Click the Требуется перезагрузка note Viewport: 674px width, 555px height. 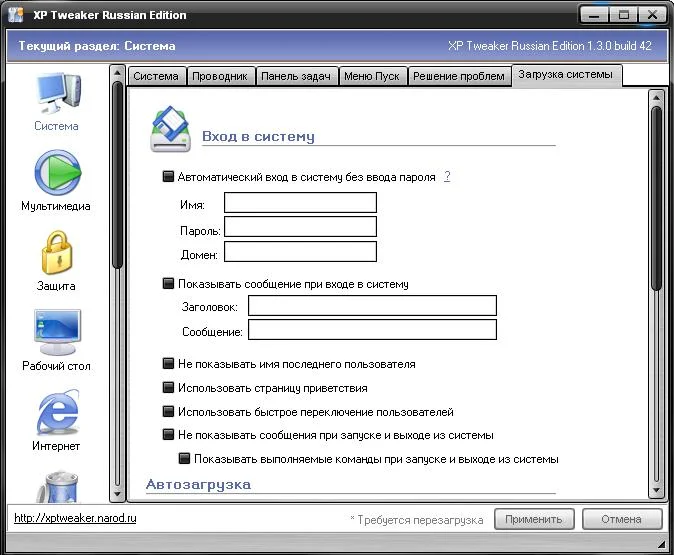coord(417,520)
